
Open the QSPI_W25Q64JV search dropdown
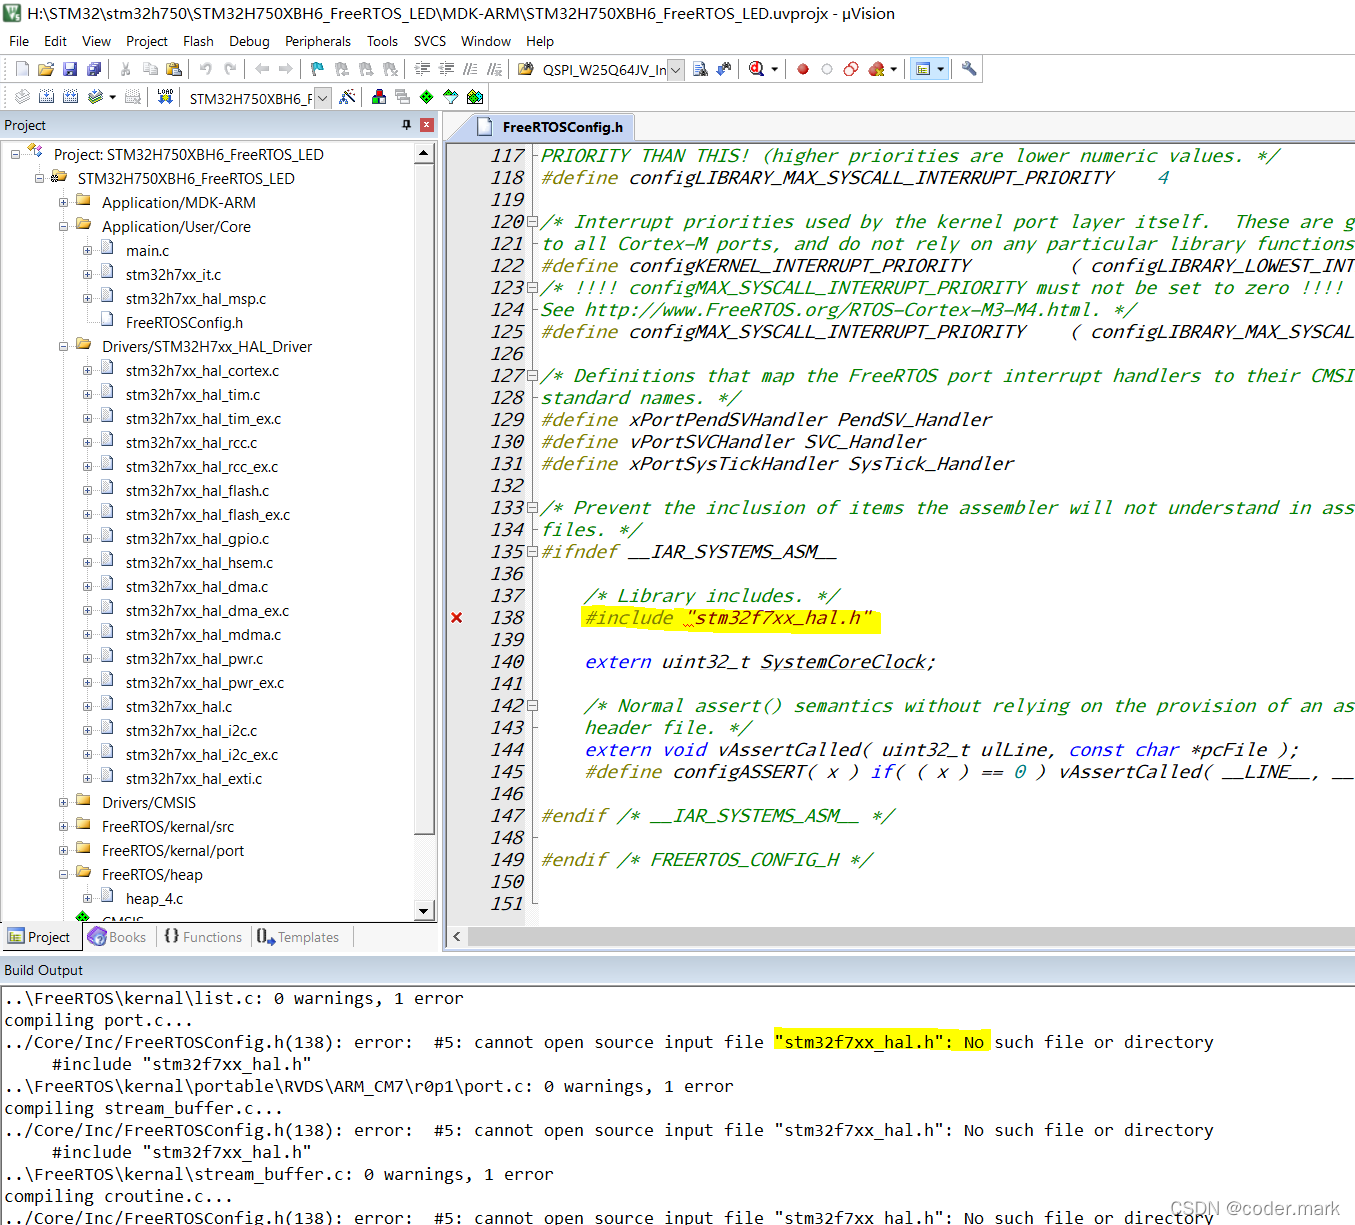676,69
